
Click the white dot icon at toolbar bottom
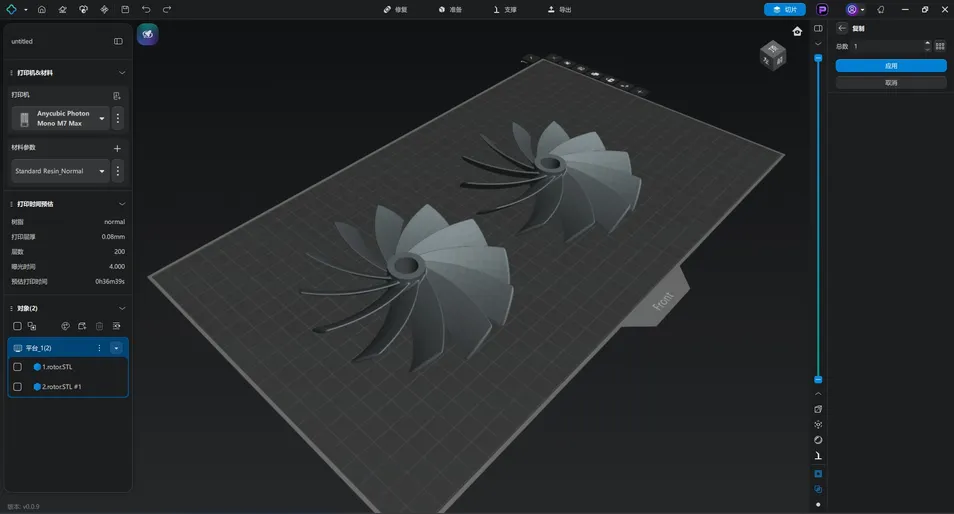818,504
